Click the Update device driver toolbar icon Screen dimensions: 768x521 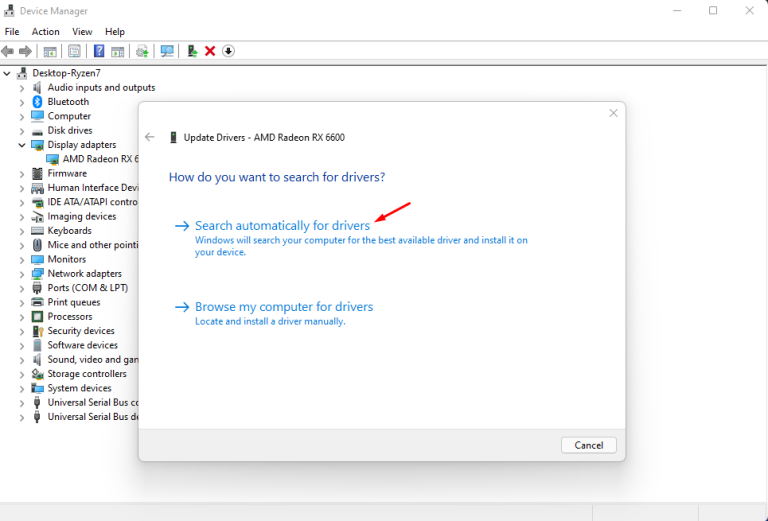click(192, 51)
